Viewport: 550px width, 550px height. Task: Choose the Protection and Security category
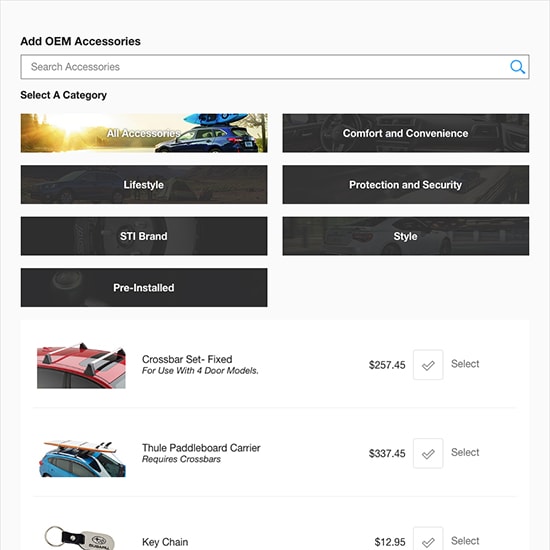[x=406, y=185]
